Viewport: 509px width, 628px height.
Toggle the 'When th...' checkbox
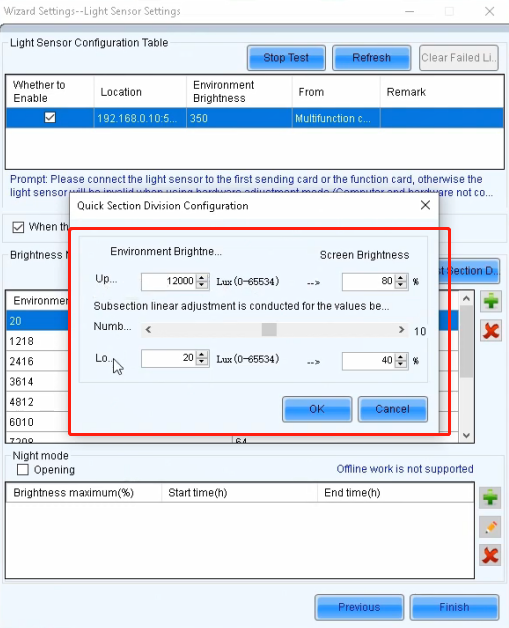18,227
